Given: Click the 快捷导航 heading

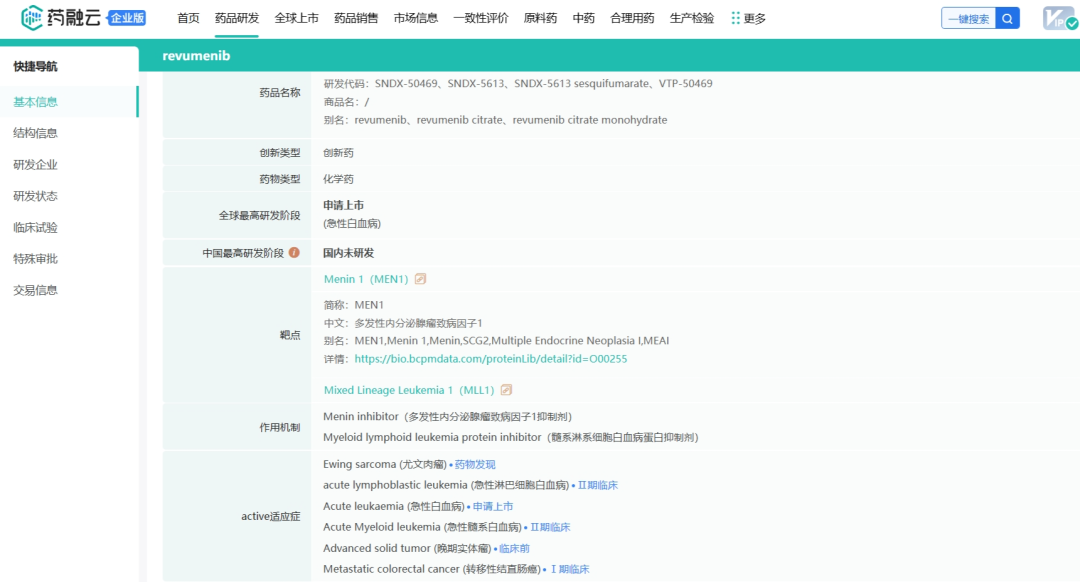Looking at the screenshot, I should pos(35,66).
